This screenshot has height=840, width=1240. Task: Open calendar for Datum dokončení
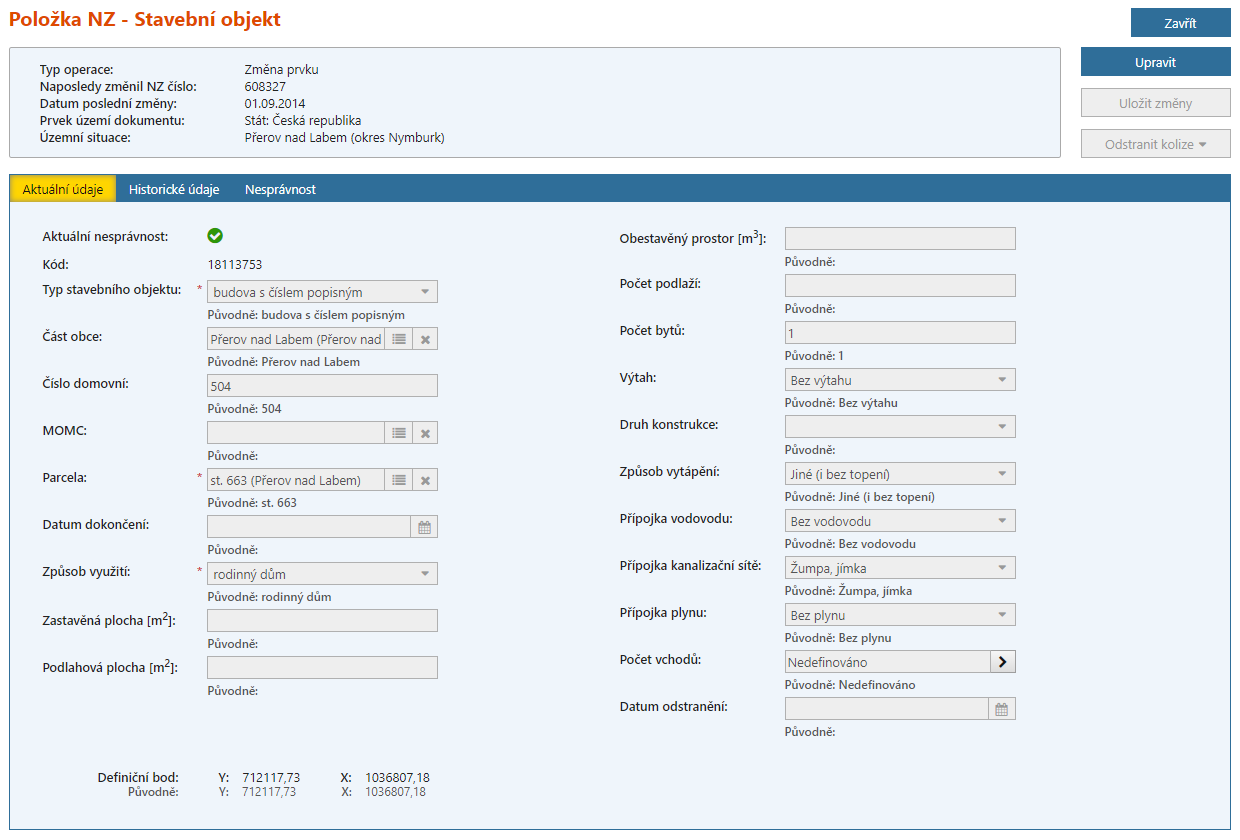pos(424,527)
